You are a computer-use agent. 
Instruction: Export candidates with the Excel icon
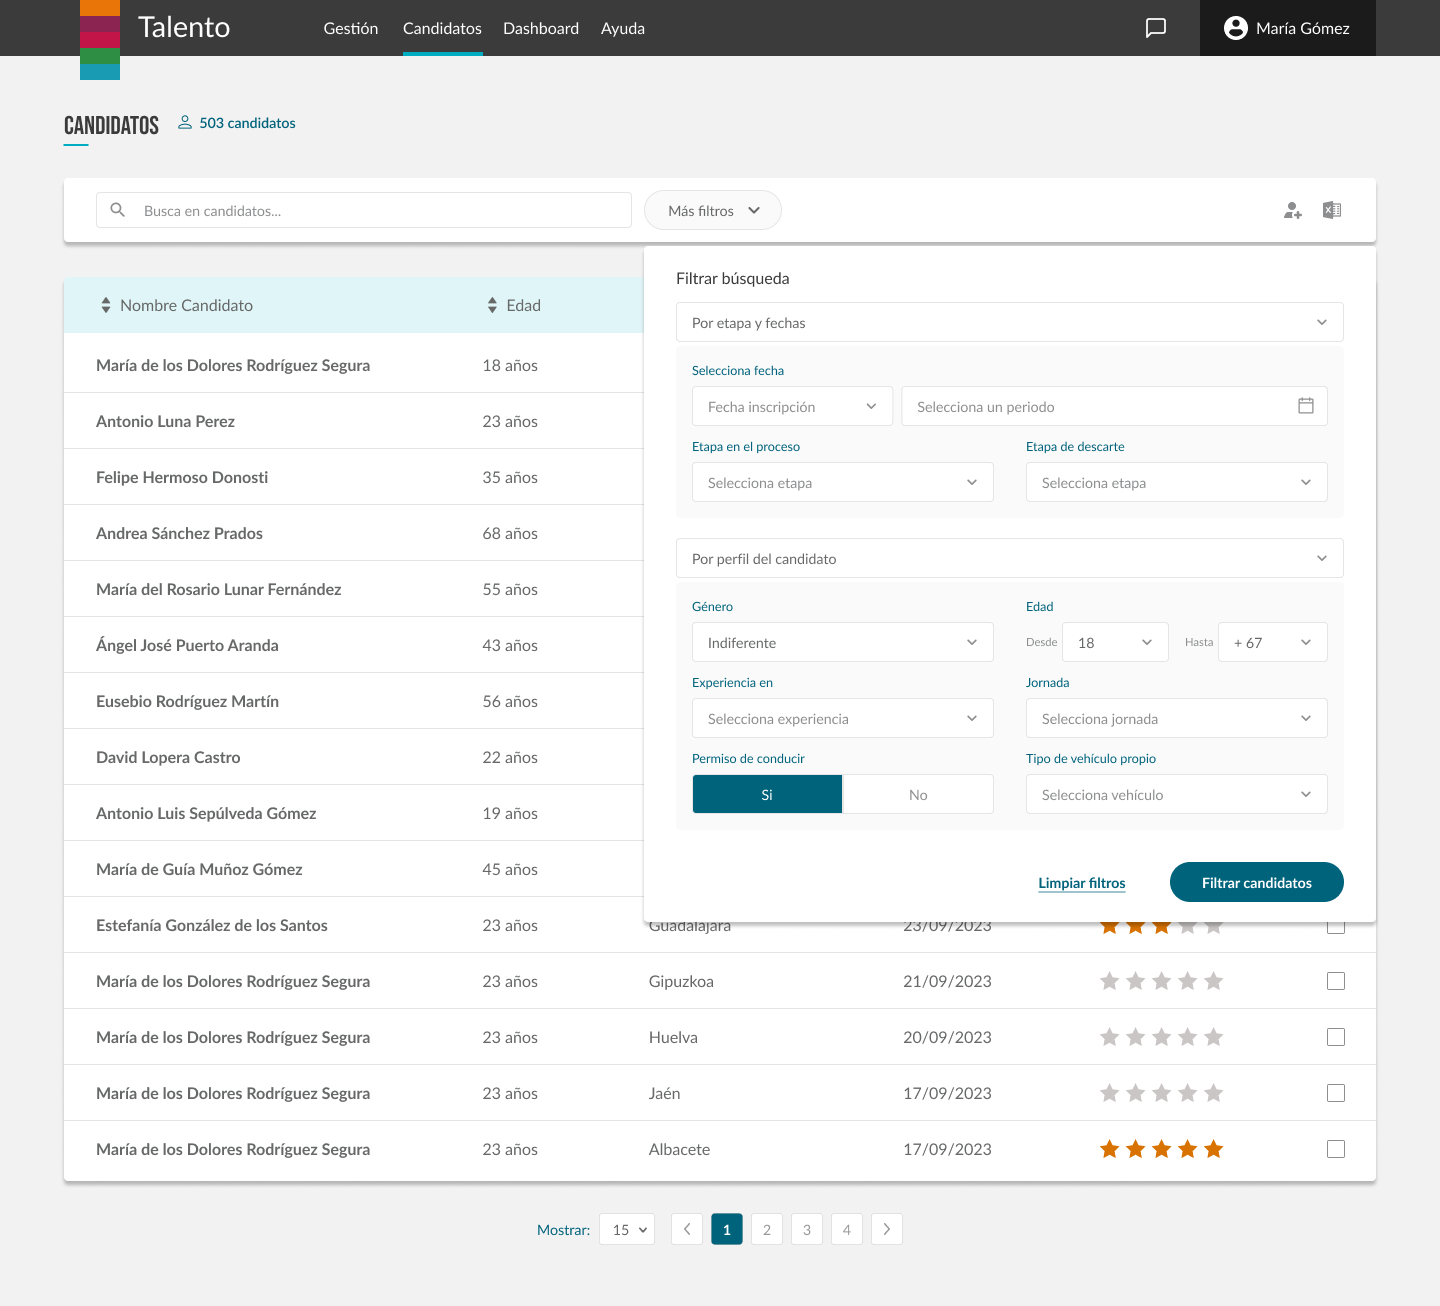coord(1331,210)
